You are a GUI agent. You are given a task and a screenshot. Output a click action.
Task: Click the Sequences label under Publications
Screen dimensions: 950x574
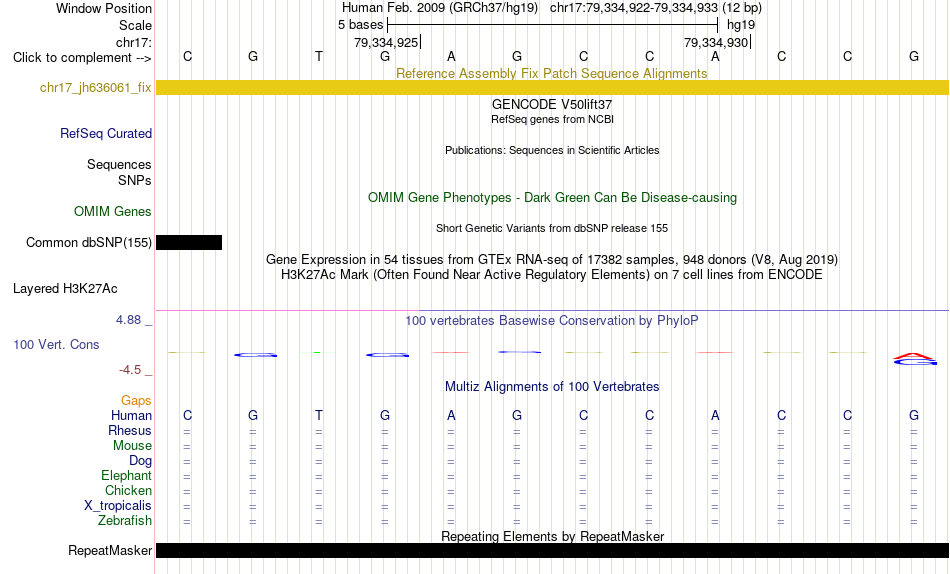(x=119, y=165)
